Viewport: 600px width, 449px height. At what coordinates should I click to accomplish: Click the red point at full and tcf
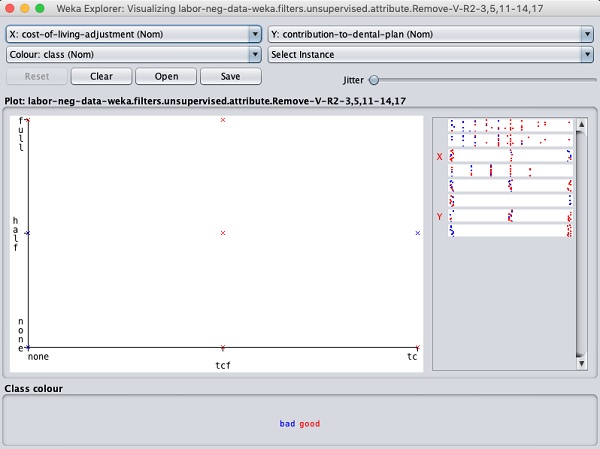click(x=223, y=120)
